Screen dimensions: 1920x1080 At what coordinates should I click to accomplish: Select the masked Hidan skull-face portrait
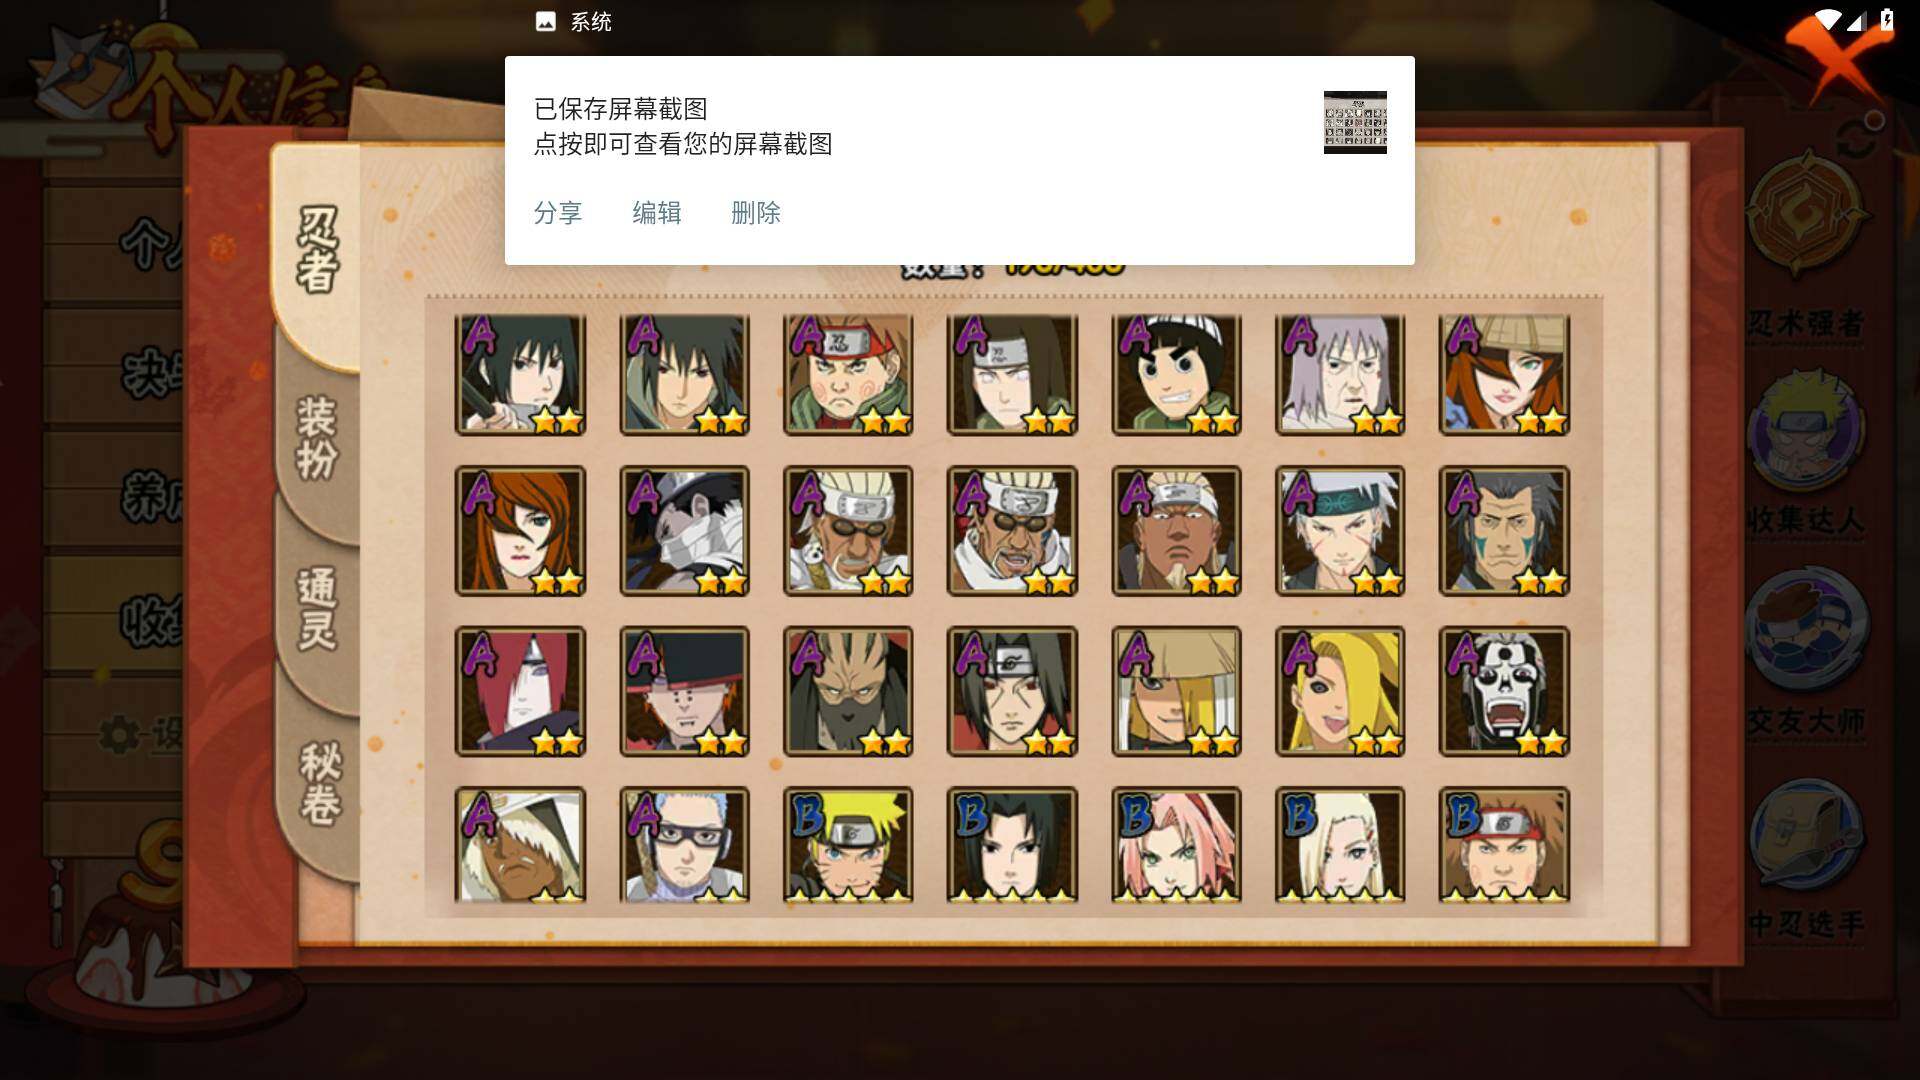pos(1504,691)
